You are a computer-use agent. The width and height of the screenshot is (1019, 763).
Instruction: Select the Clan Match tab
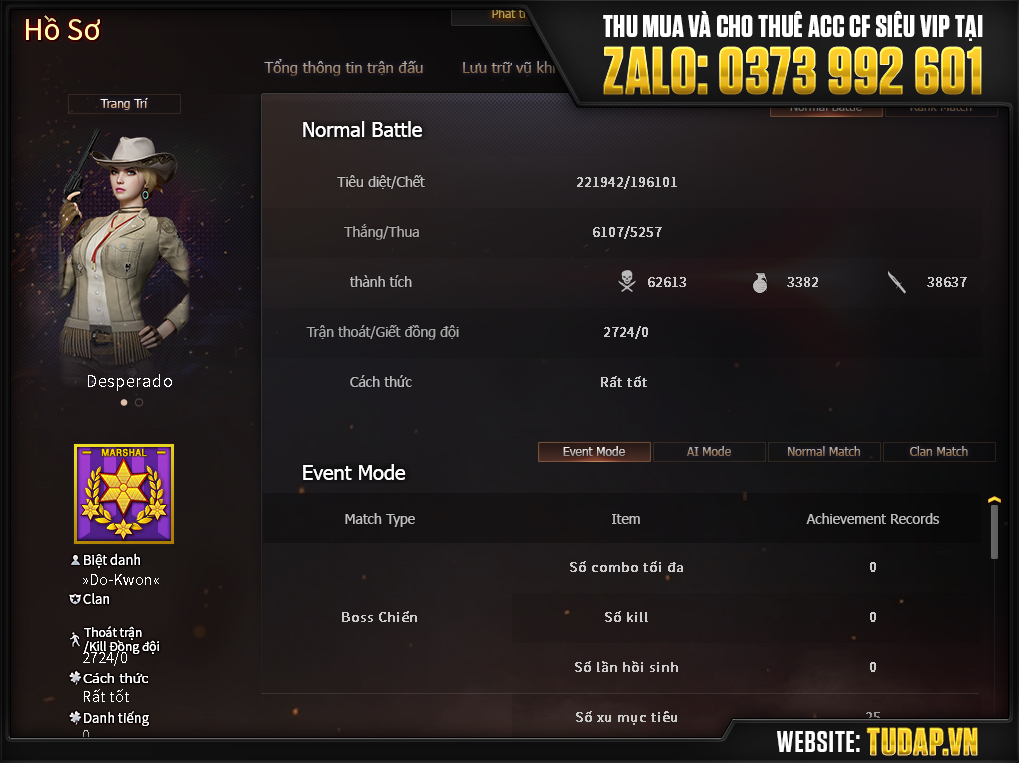coord(939,452)
